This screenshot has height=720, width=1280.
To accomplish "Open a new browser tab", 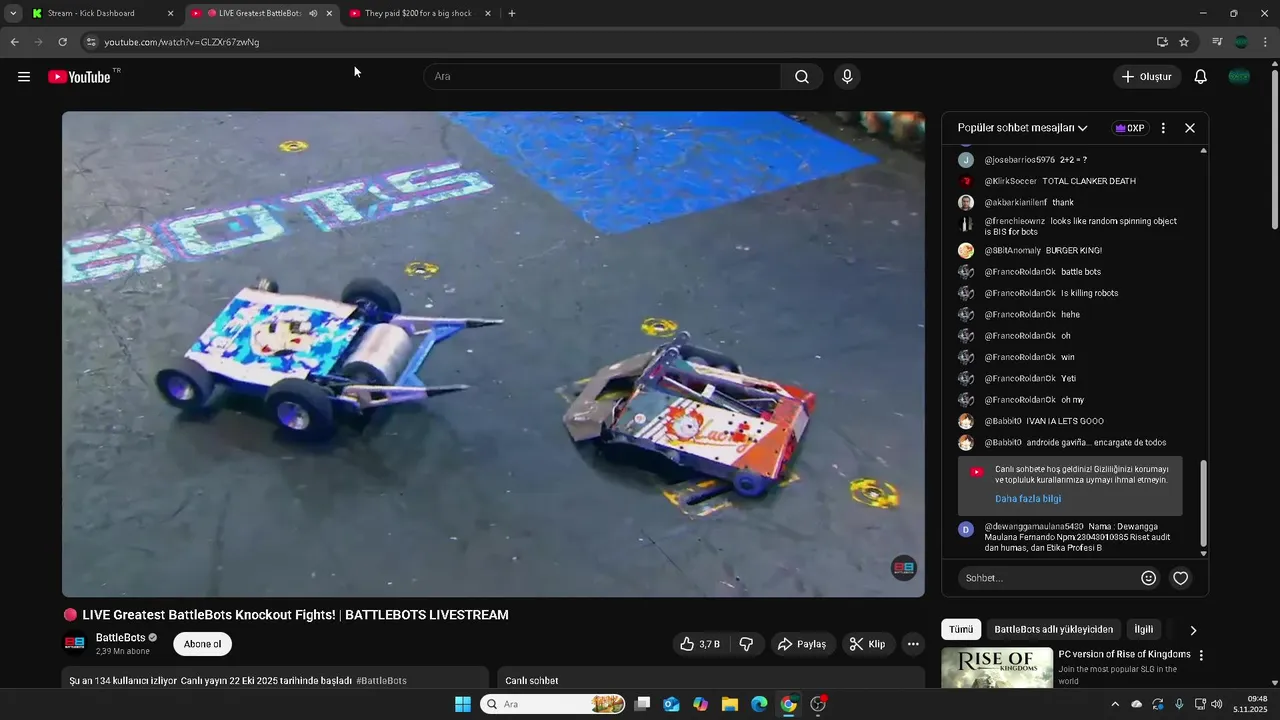I will coord(512,13).
